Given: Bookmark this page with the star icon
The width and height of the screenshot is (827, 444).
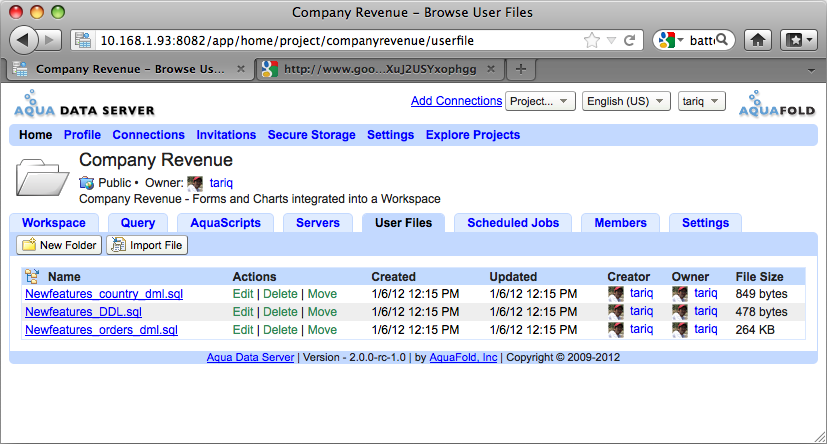Looking at the screenshot, I should pos(593,41).
